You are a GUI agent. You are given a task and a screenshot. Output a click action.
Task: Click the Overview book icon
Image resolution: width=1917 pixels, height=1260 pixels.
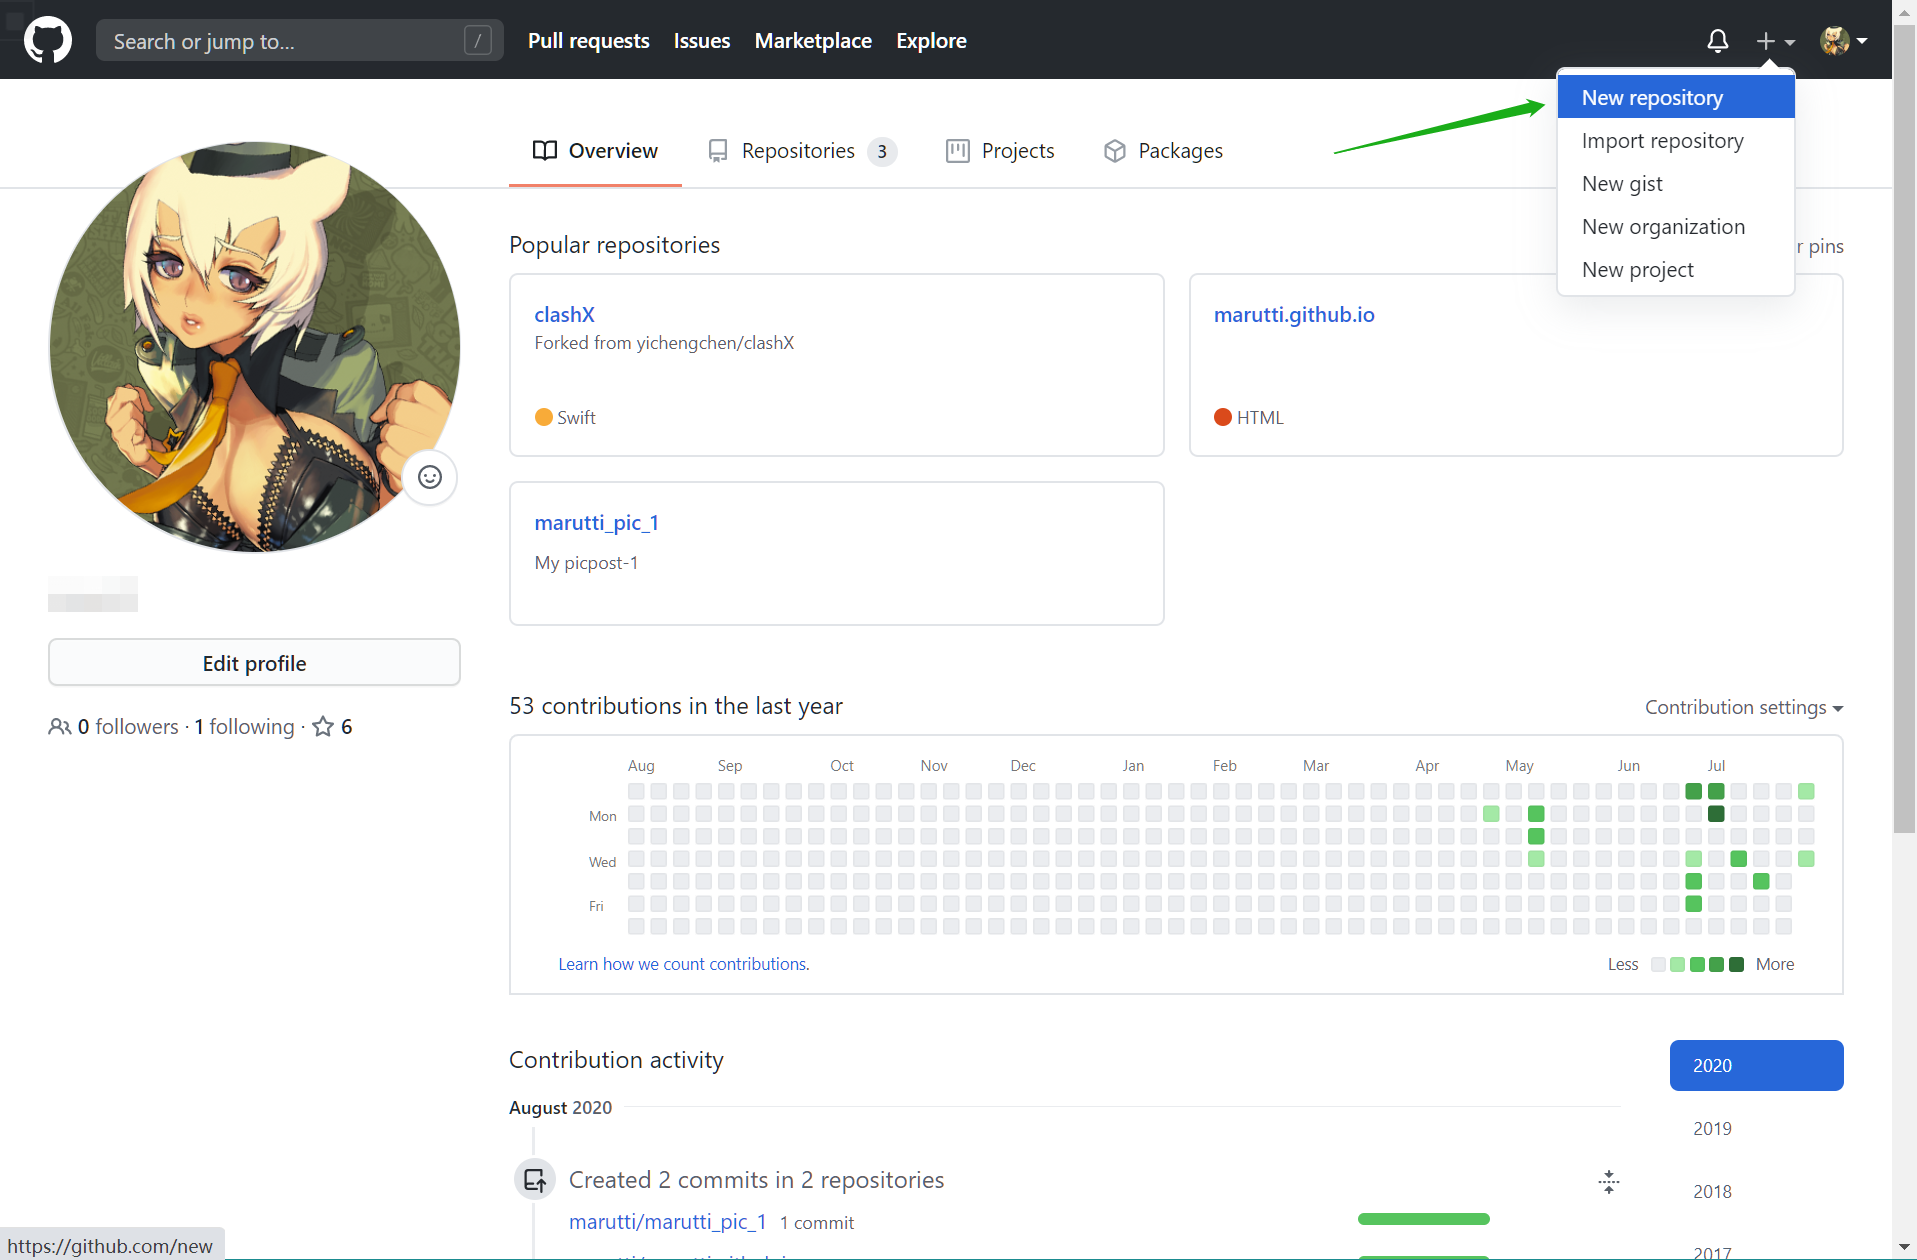point(545,151)
